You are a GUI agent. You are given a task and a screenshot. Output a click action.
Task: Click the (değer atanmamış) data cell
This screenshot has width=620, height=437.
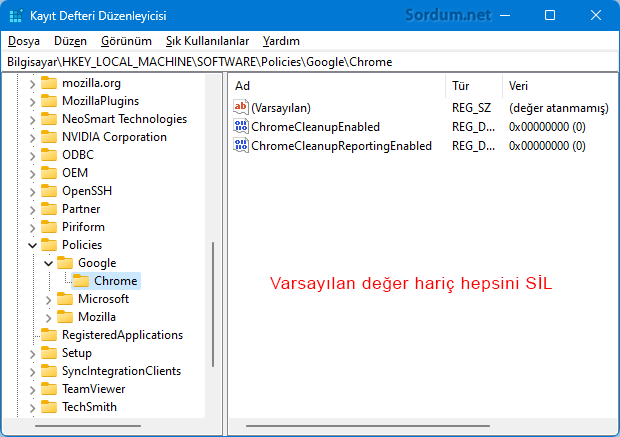click(x=559, y=108)
